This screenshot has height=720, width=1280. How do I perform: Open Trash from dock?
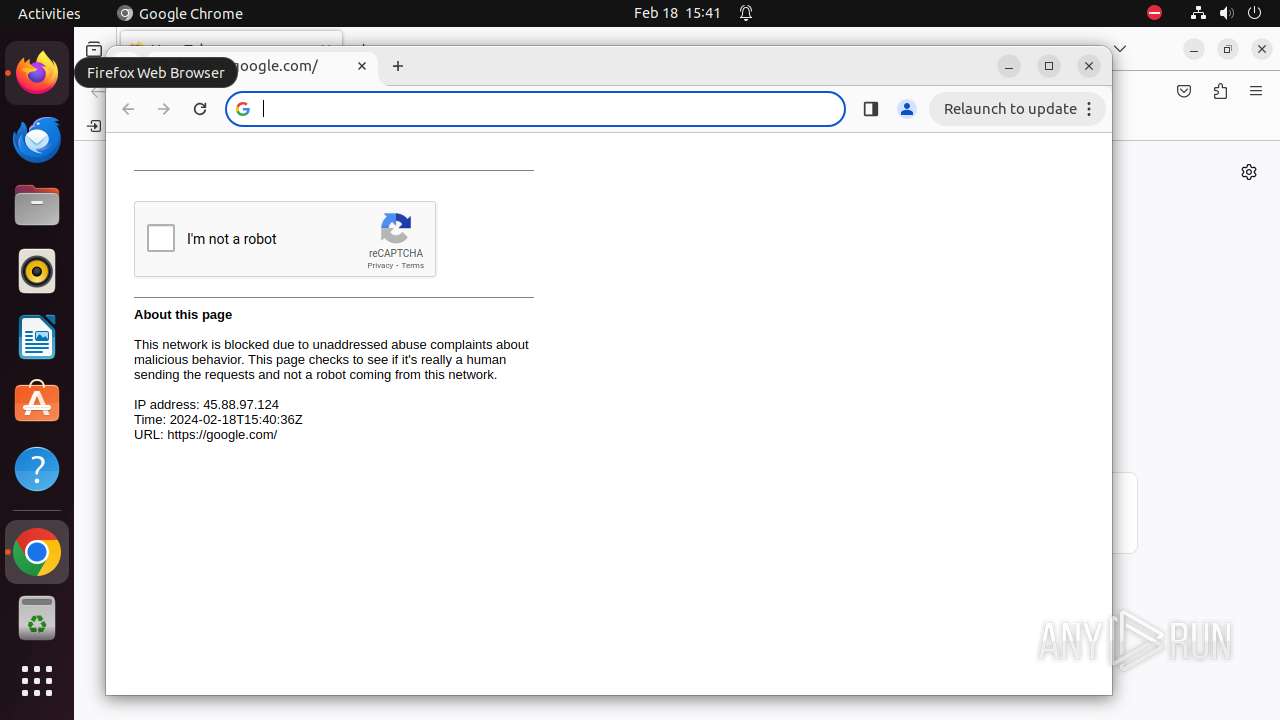(x=37, y=618)
